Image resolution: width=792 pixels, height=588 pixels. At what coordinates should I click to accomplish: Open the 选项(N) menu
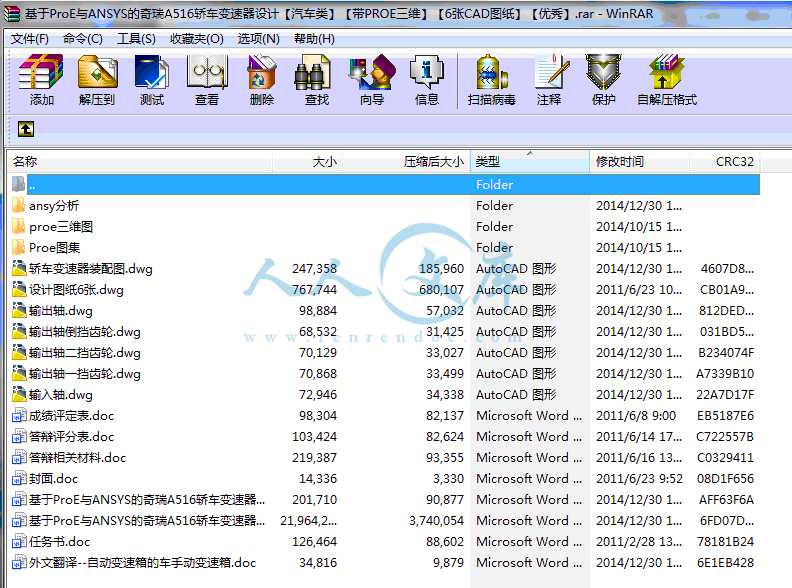point(259,39)
